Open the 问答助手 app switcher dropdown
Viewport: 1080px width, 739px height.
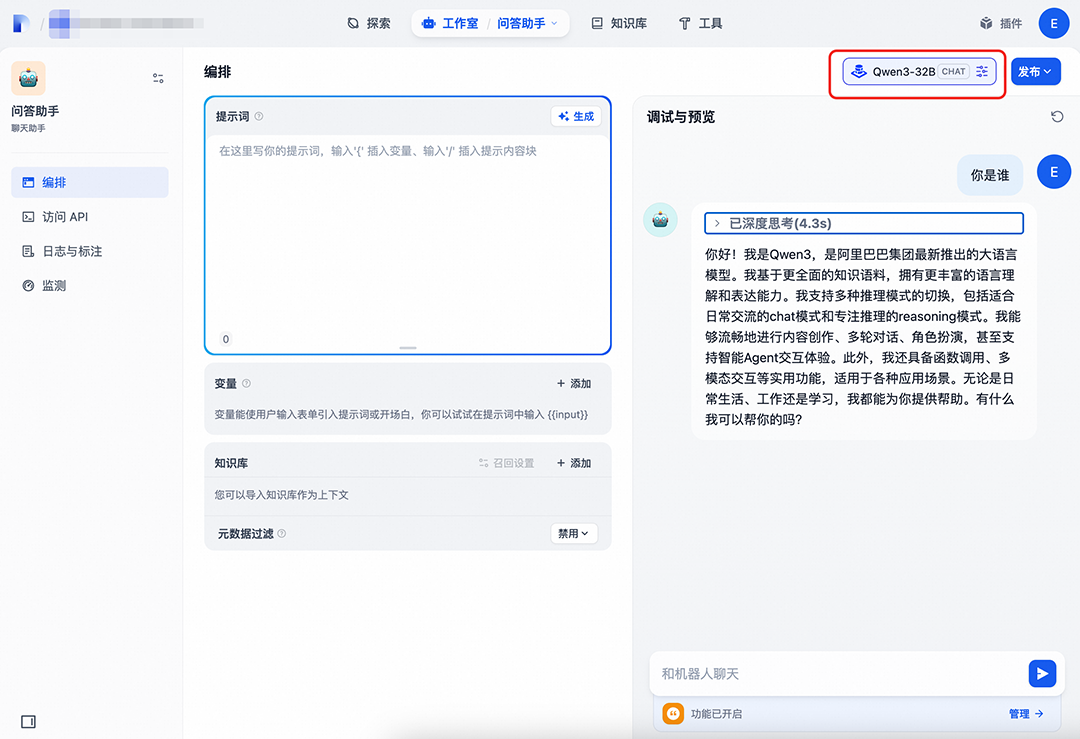[527, 23]
